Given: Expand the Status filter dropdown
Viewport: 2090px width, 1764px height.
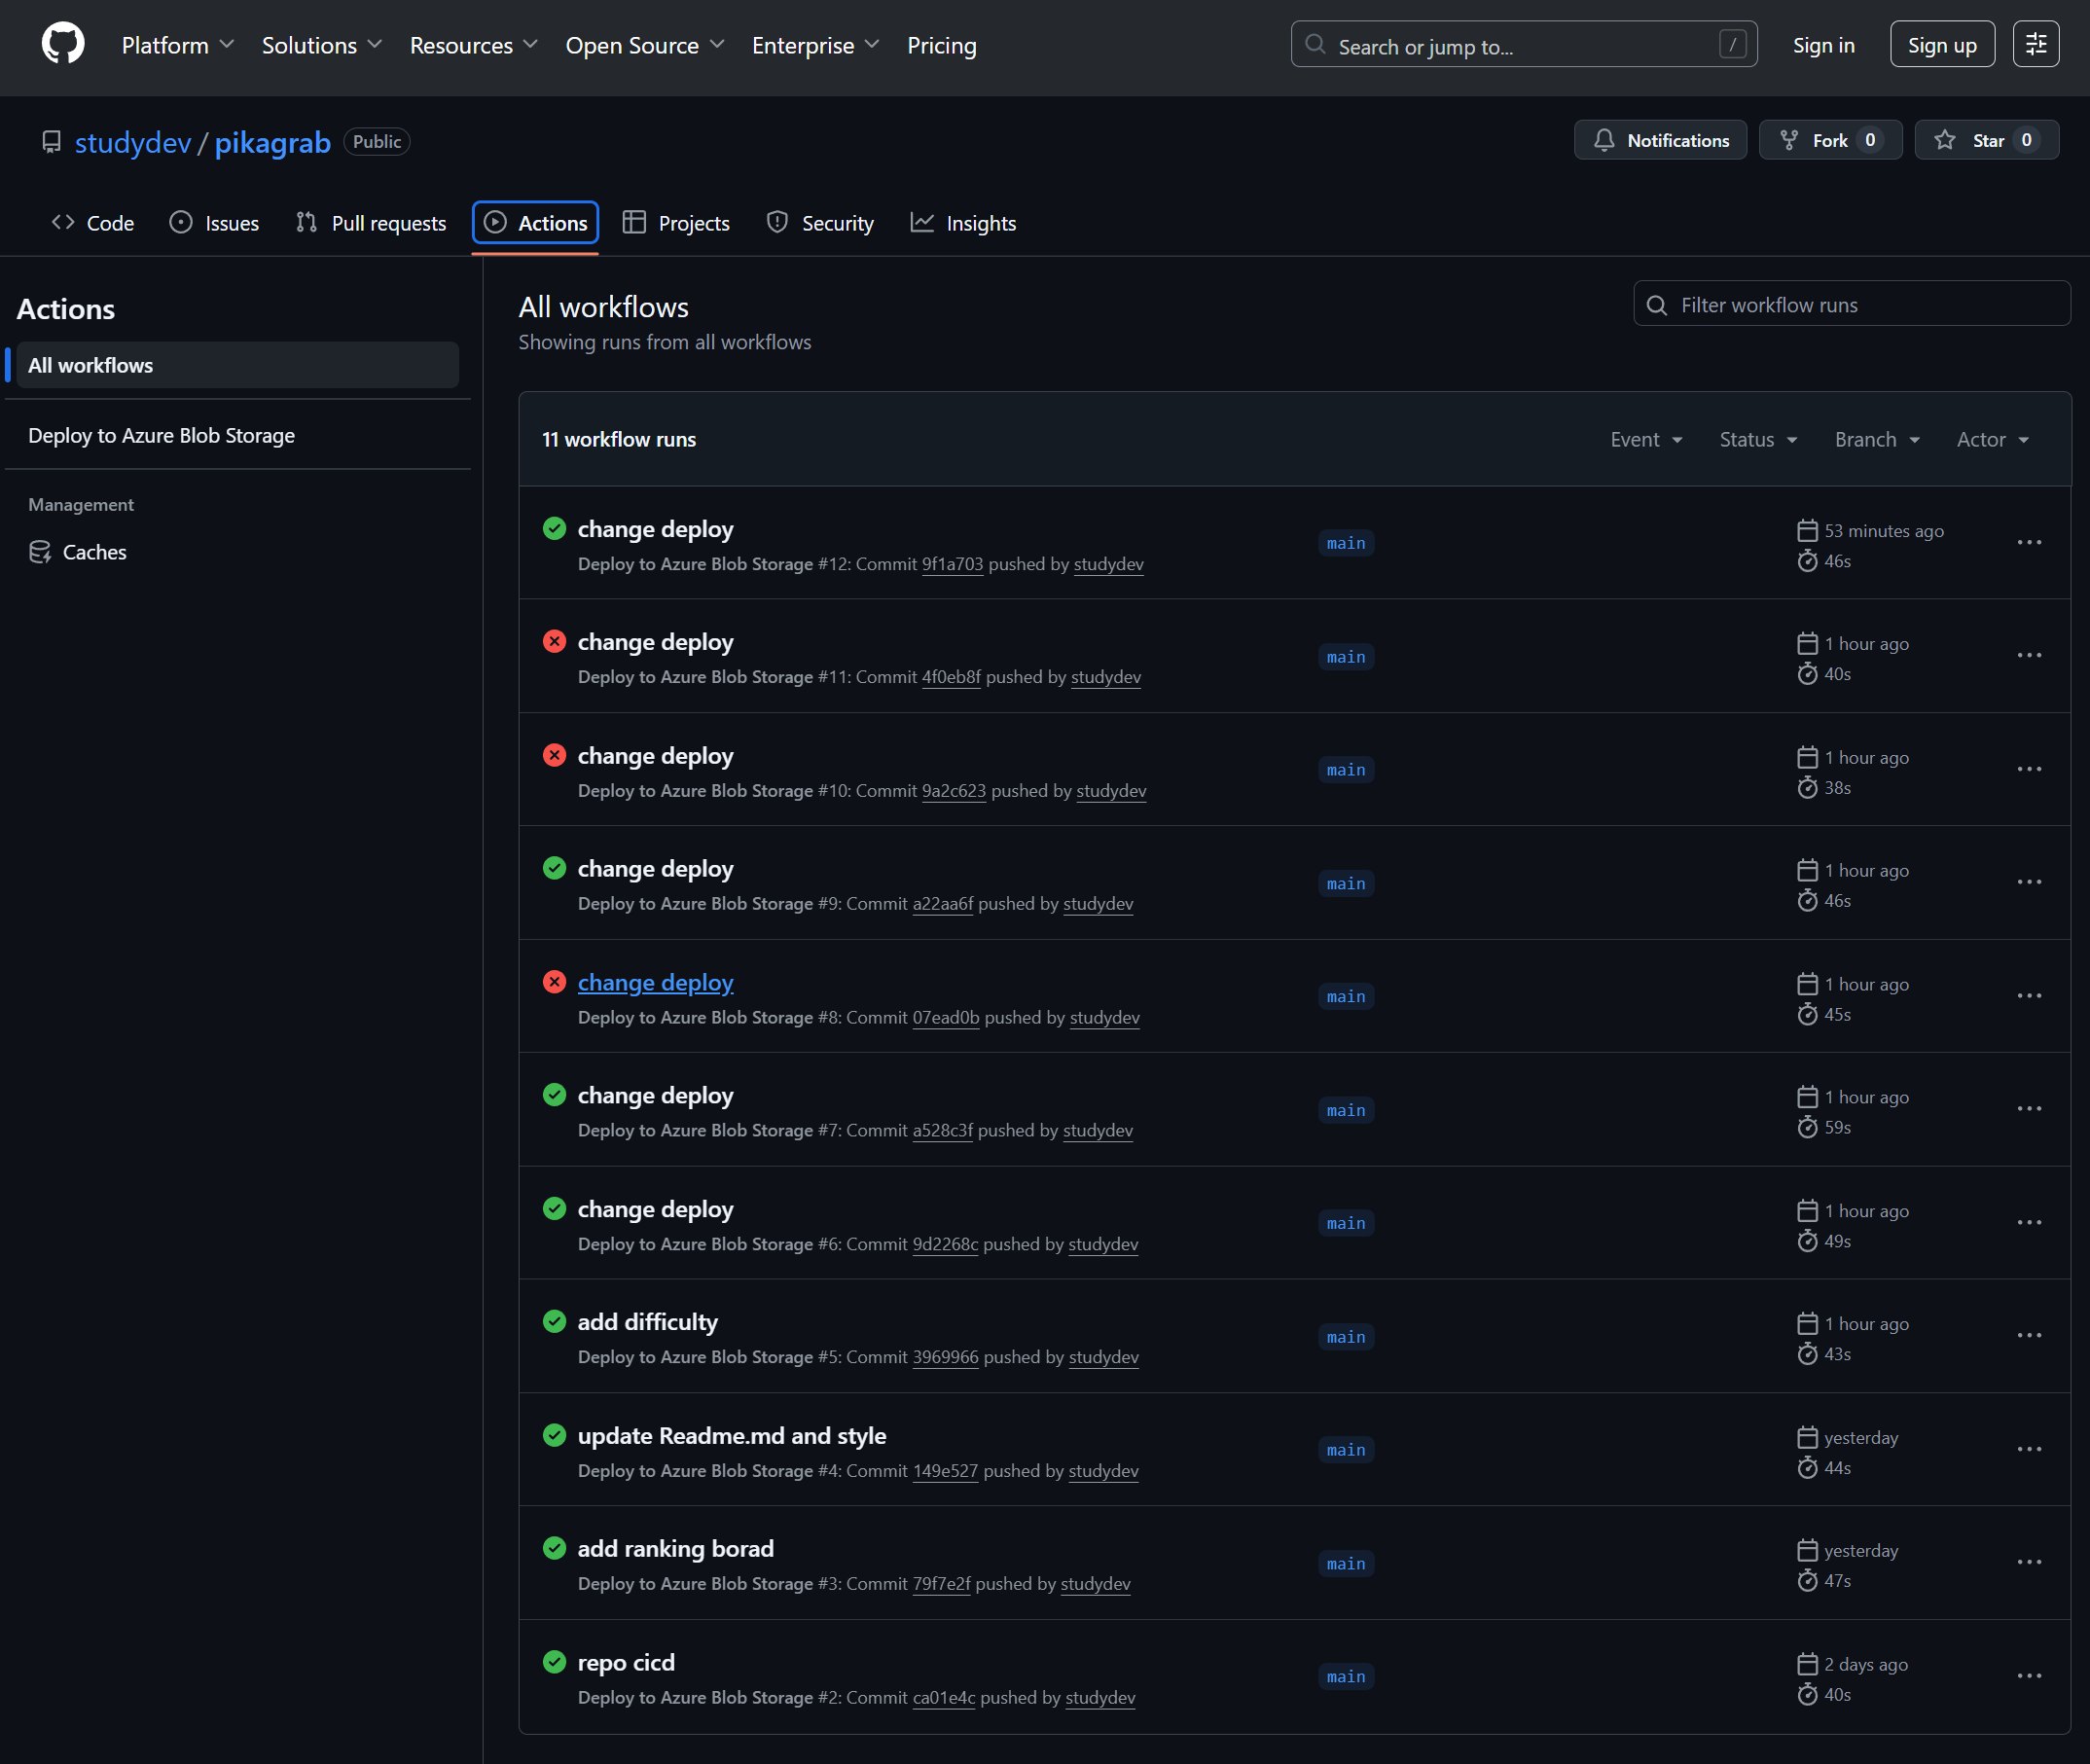Looking at the screenshot, I should [1758, 440].
